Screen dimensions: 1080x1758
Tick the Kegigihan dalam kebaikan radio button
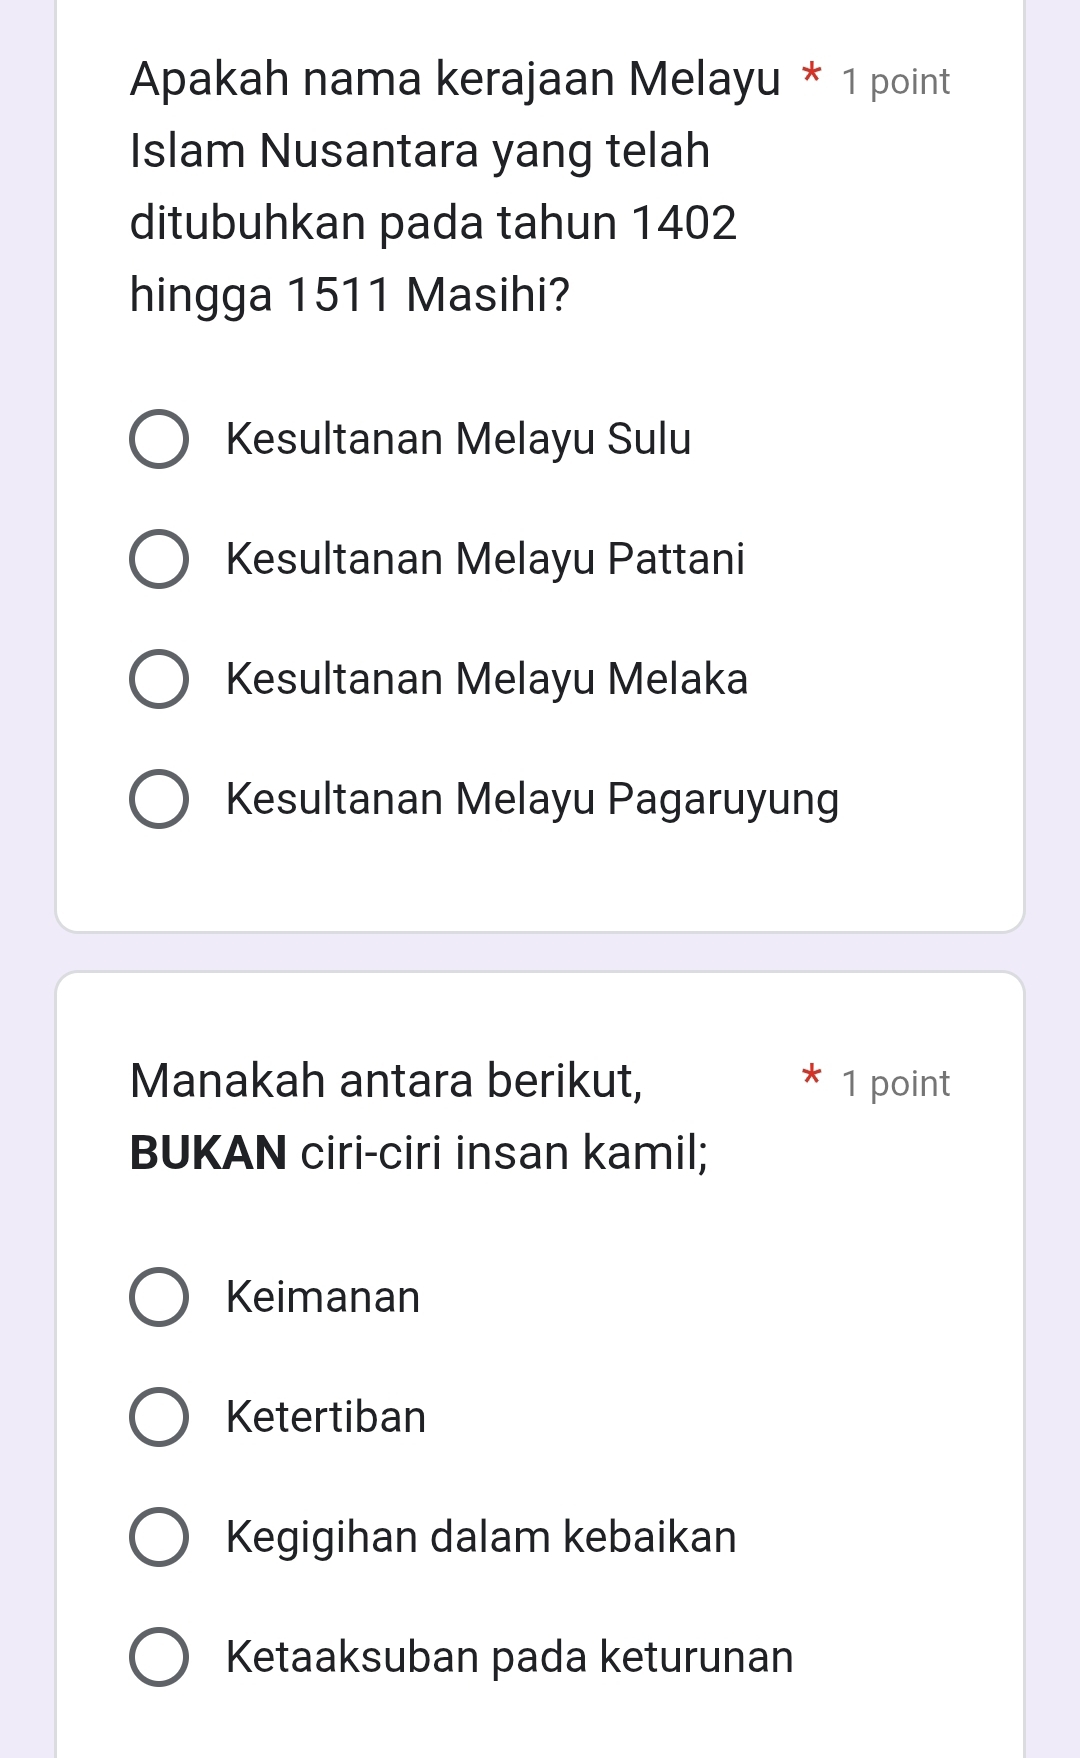(x=159, y=1537)
